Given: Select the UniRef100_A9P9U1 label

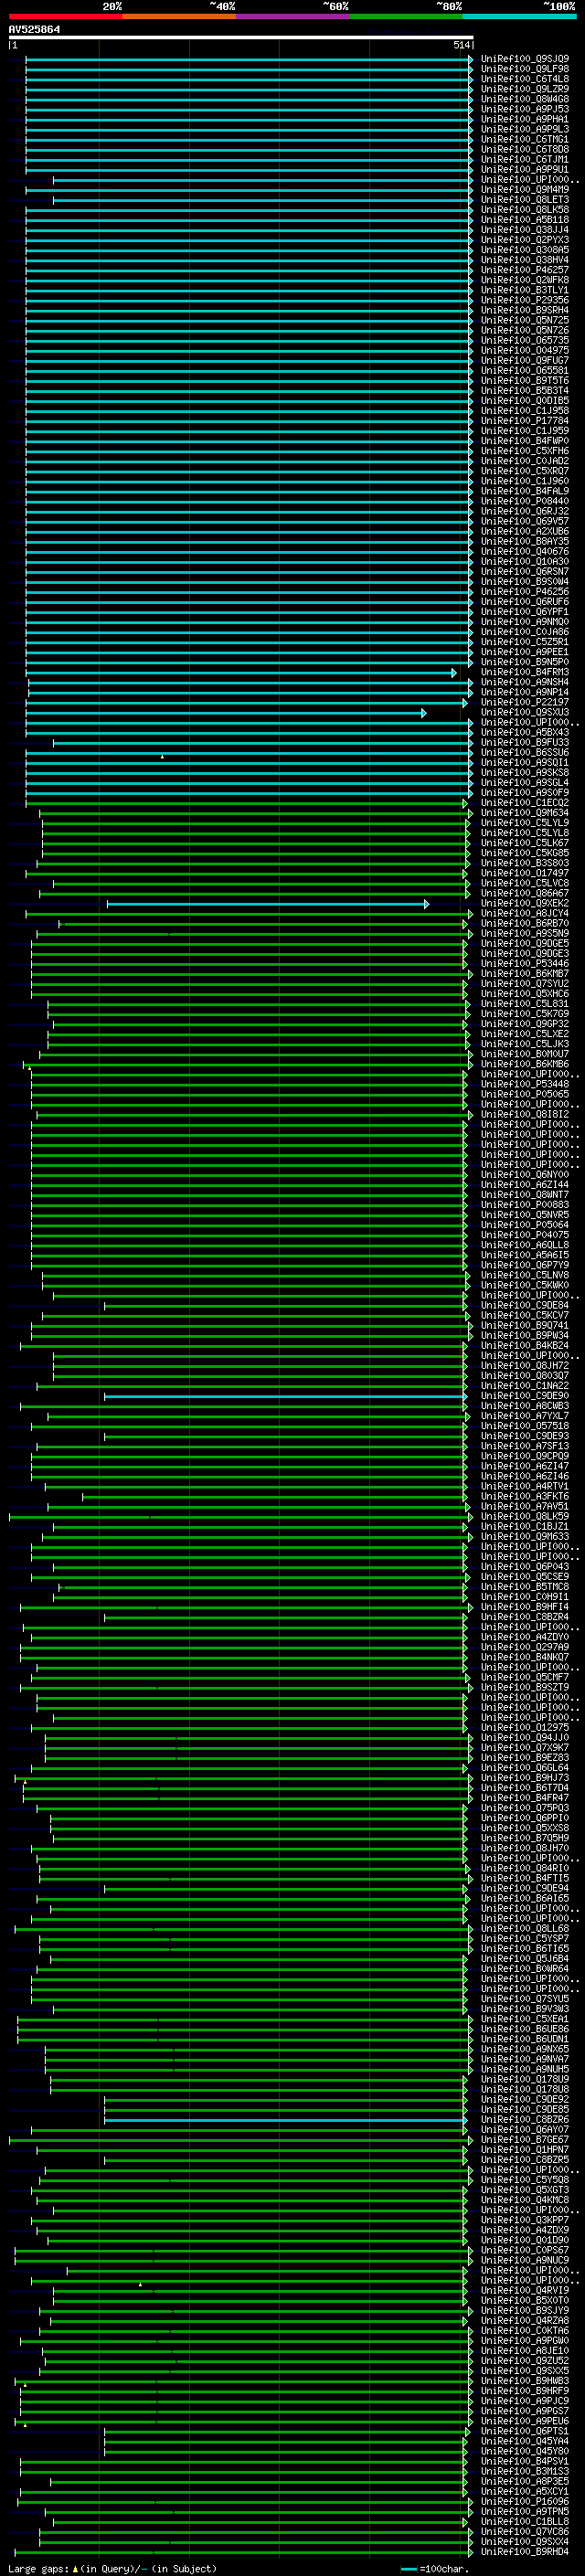Looking at the screenshot, I should (525, 170).
